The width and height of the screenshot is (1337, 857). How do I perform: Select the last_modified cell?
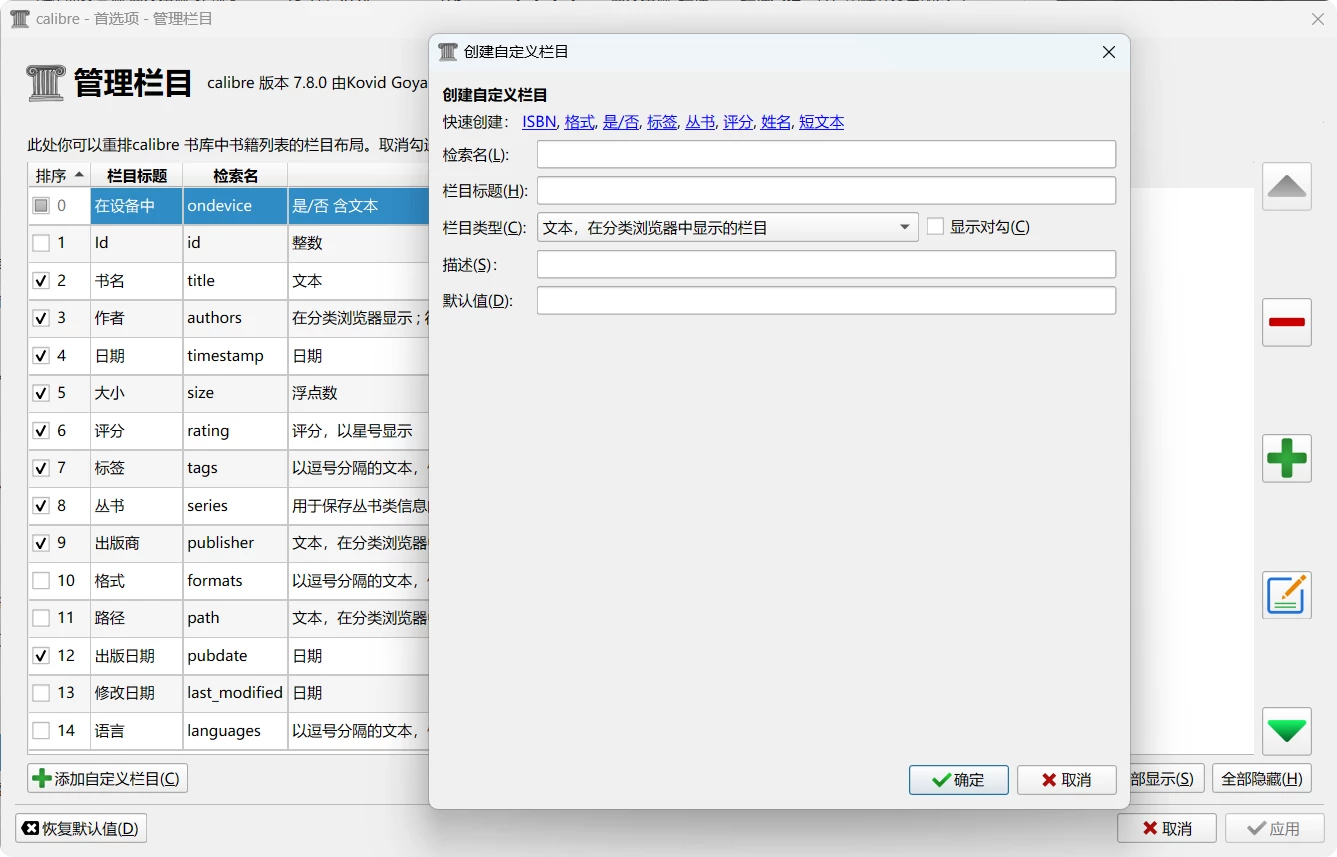(235, 693)
